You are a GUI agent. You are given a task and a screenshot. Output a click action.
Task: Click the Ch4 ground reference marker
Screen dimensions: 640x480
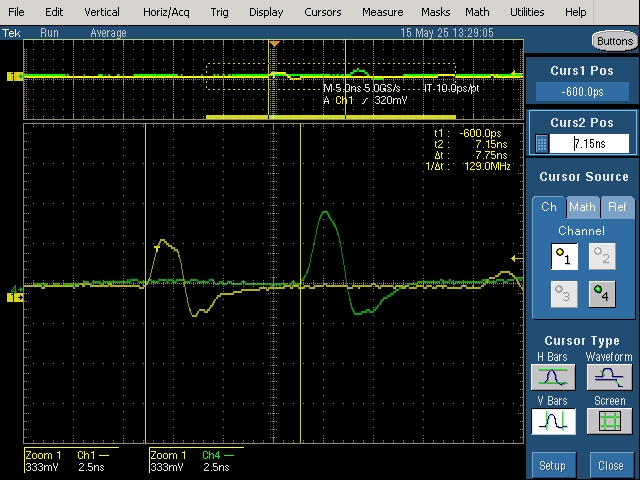pyautogui.click(x=17, y=289)
